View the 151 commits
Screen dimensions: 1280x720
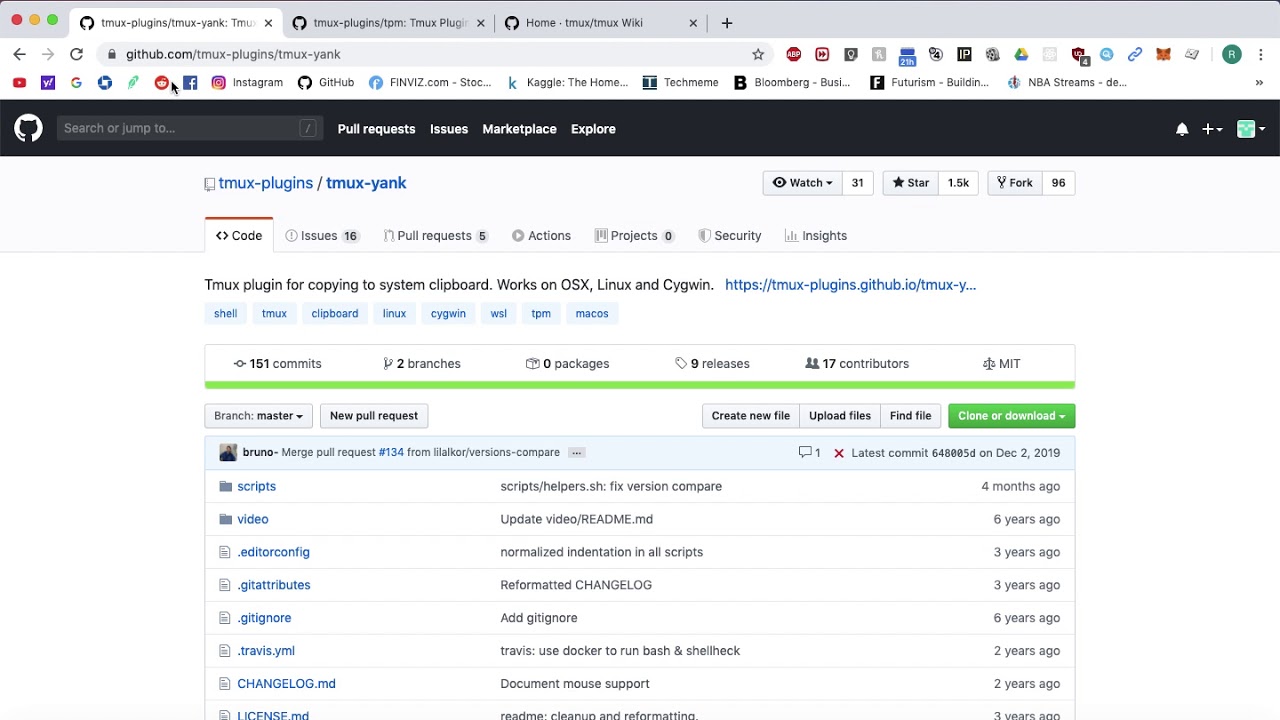click(x=277, y=364)
